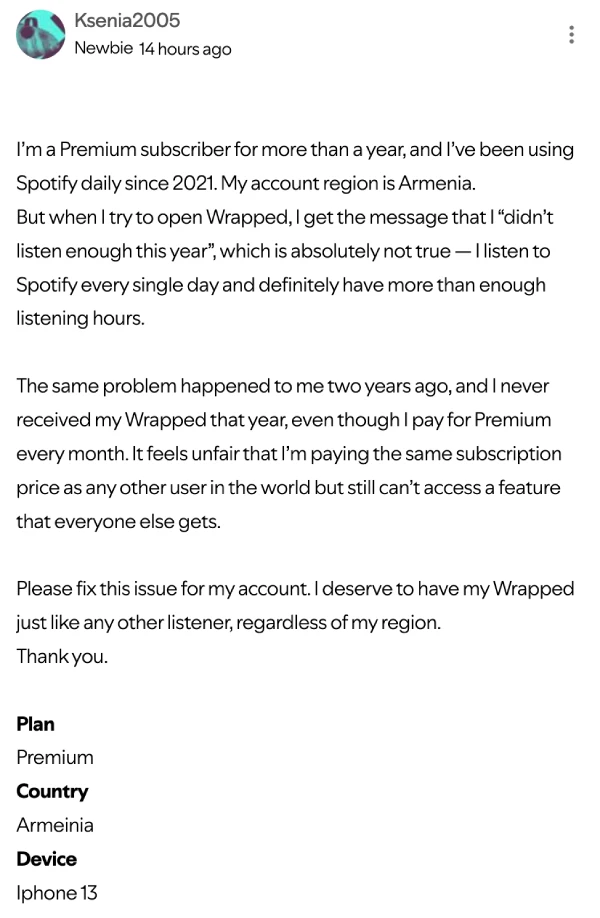The height and width of the screenshot is (918, 600).
Task: Click the Newbie rank label
Action: 103,48
